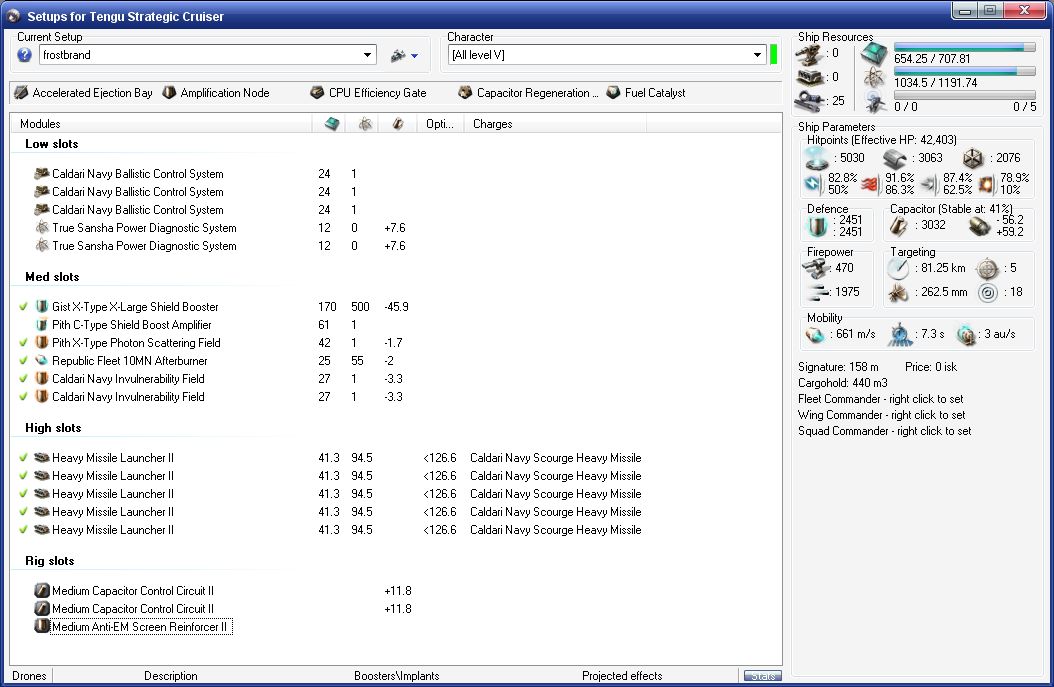Click the Cargohold: 440 m3 text

[x=842, y=383]
